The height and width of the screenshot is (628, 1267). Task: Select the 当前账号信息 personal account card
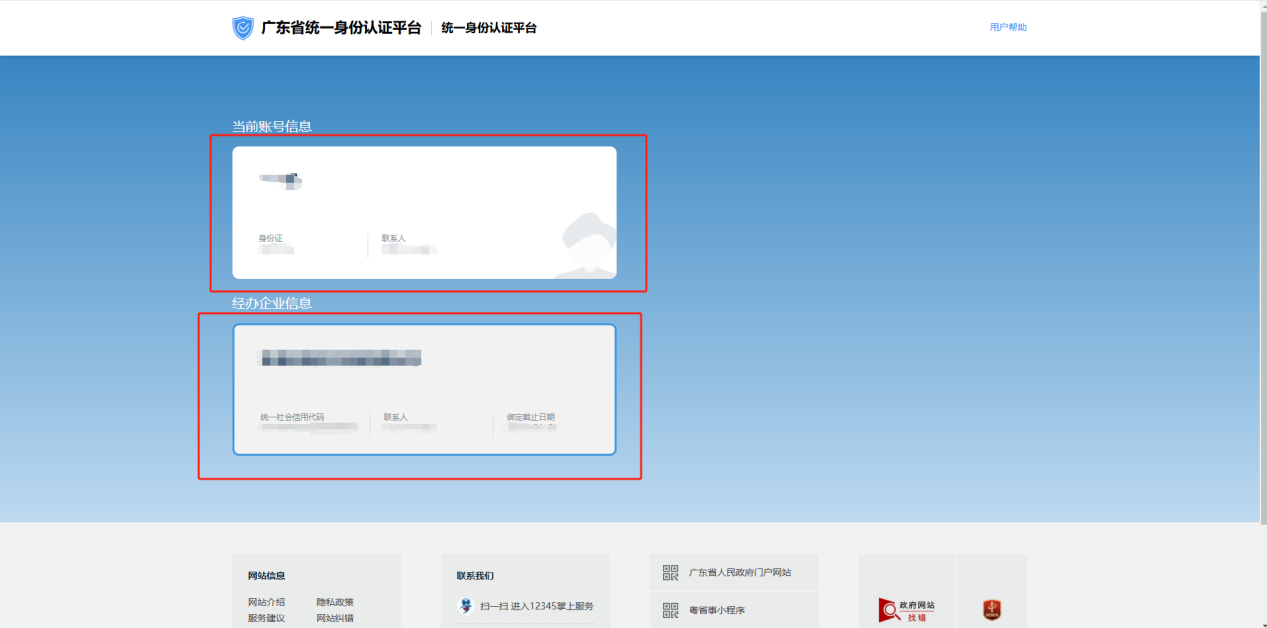(424, 212)
